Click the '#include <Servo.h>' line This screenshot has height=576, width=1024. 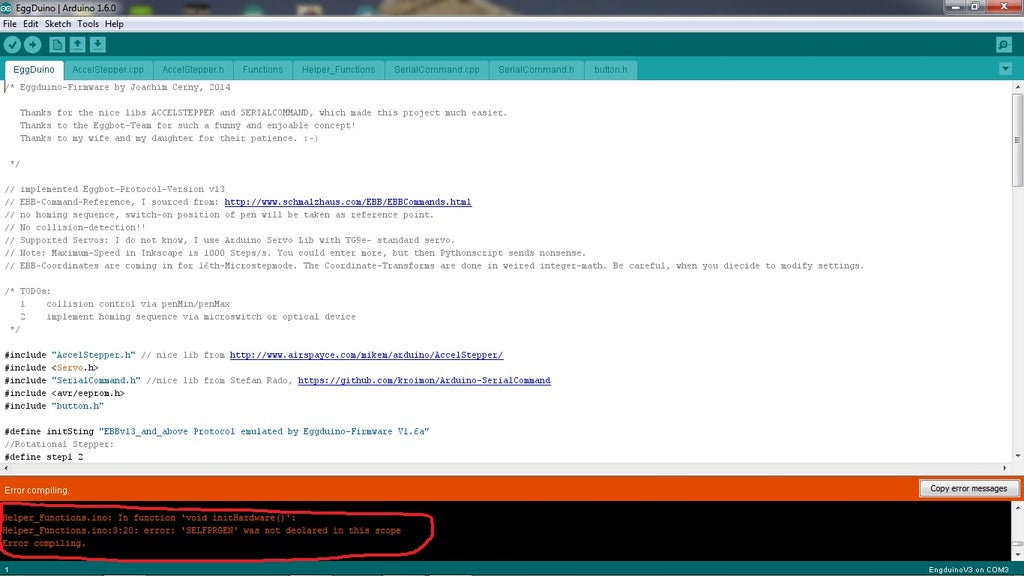(51, 368)
